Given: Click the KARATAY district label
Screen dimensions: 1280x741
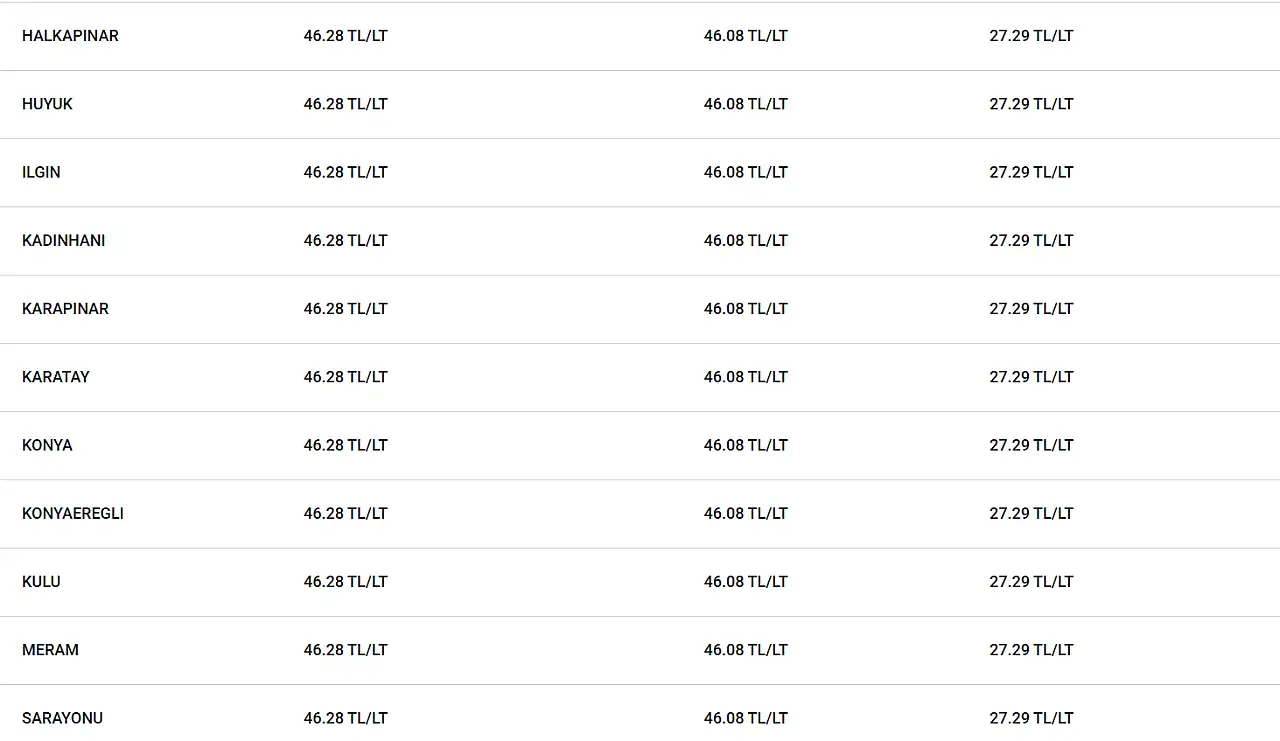Looking at the screenshot, I should click(56, 377).
